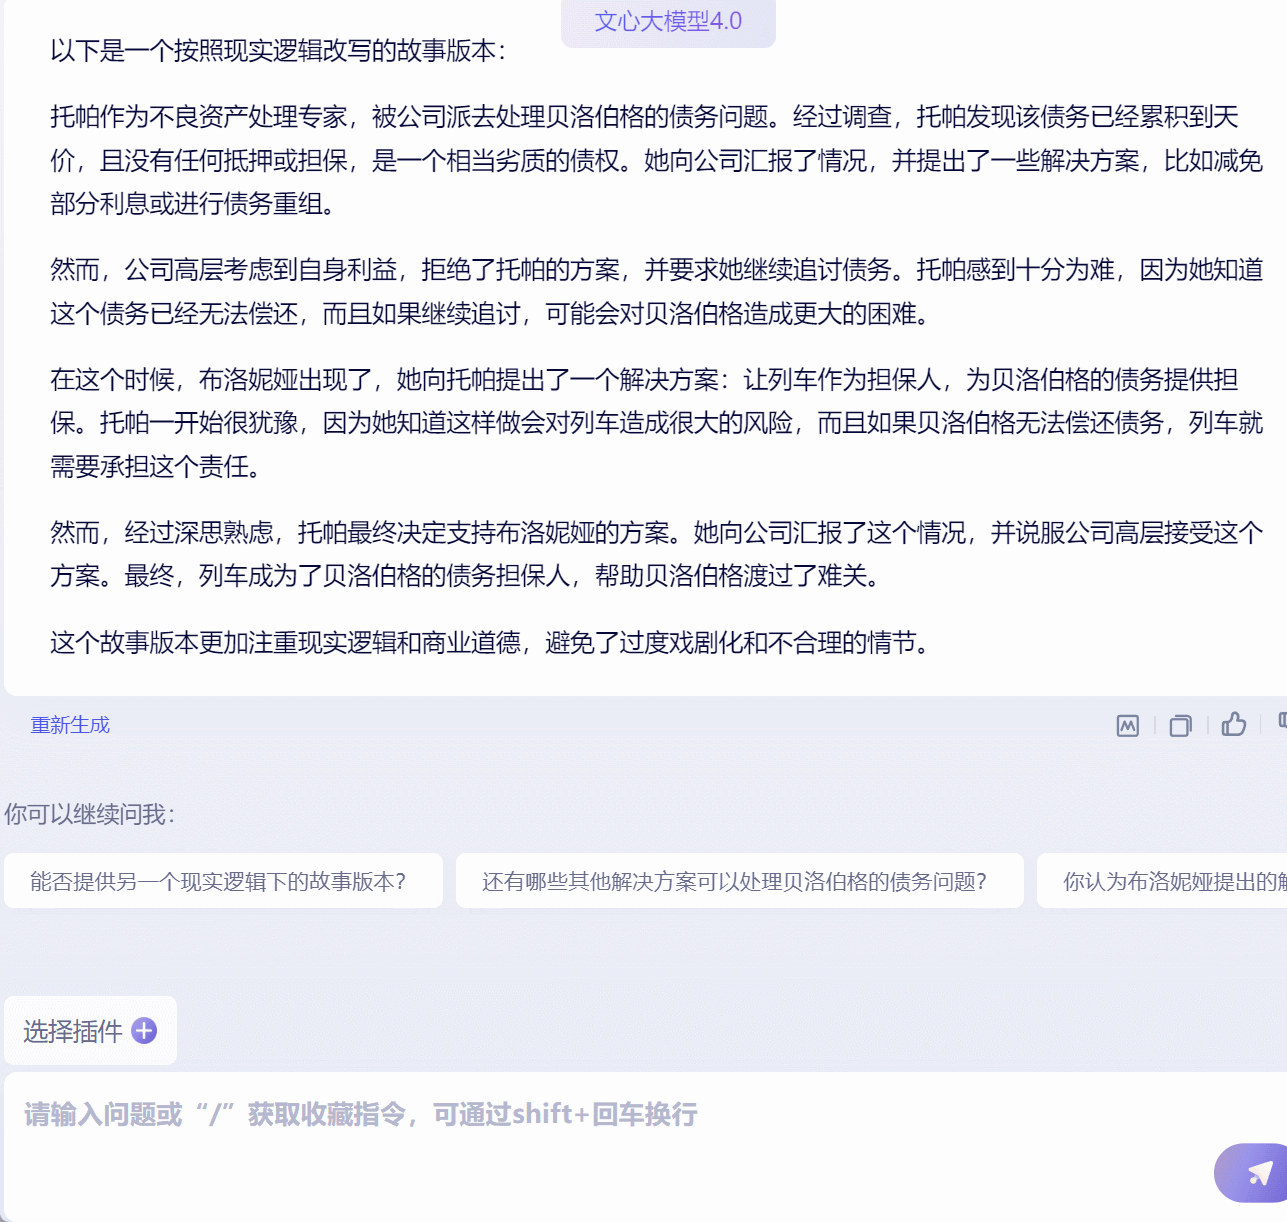Click the paragraph starting 然而,公司高层考虑到自身利益
The image size is (1287, 1222).
[657, 292]
